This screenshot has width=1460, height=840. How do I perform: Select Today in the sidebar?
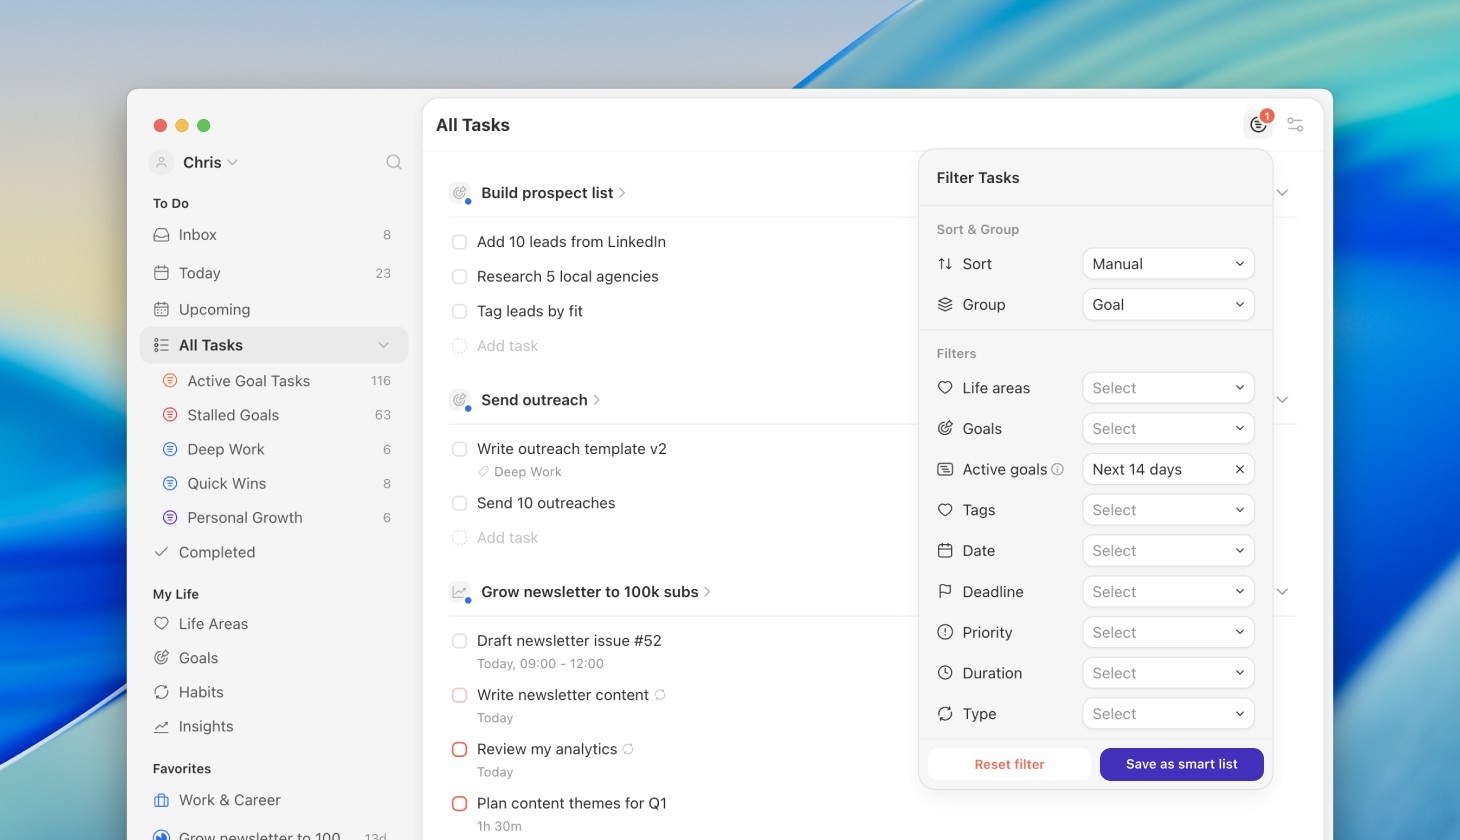(x=274, y=273)
